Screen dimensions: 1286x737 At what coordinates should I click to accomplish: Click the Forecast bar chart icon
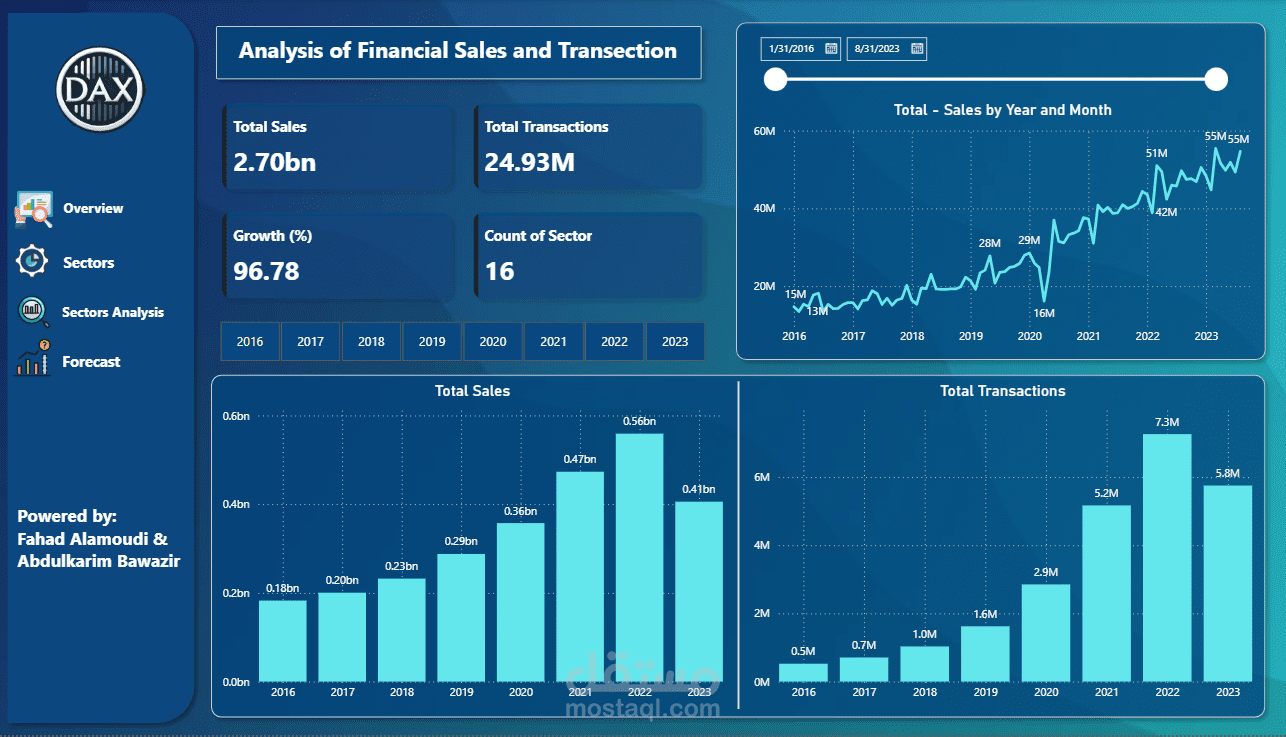[x=34, y=359]
